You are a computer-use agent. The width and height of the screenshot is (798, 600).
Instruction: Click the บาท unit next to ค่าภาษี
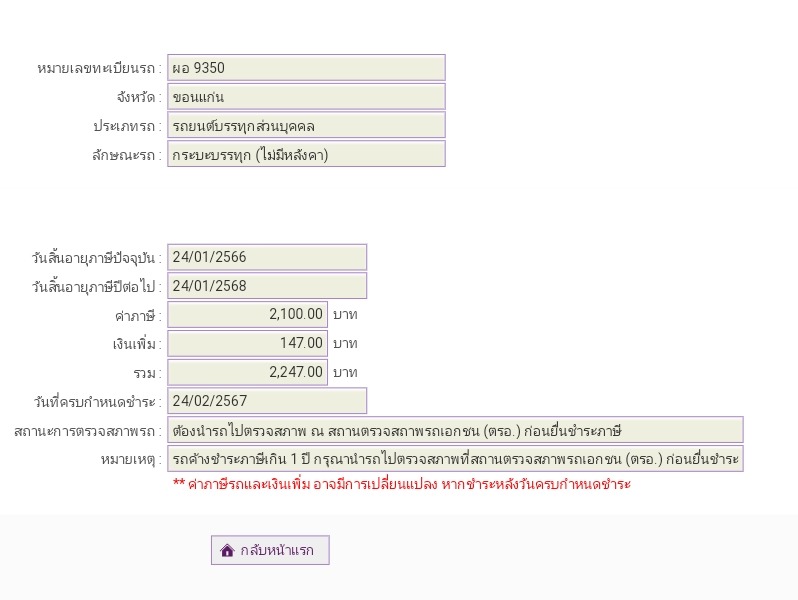(x=345, y=315)
